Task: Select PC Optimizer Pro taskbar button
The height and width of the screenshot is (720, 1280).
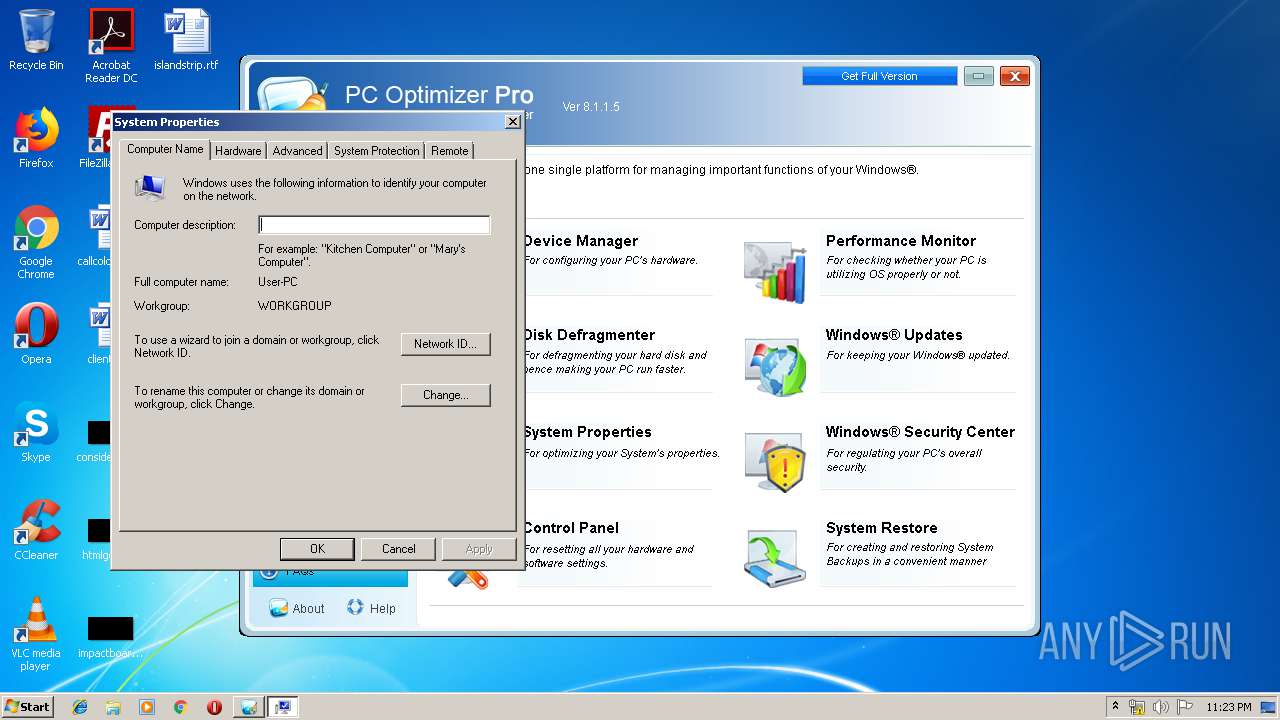Action: (248, 707)
